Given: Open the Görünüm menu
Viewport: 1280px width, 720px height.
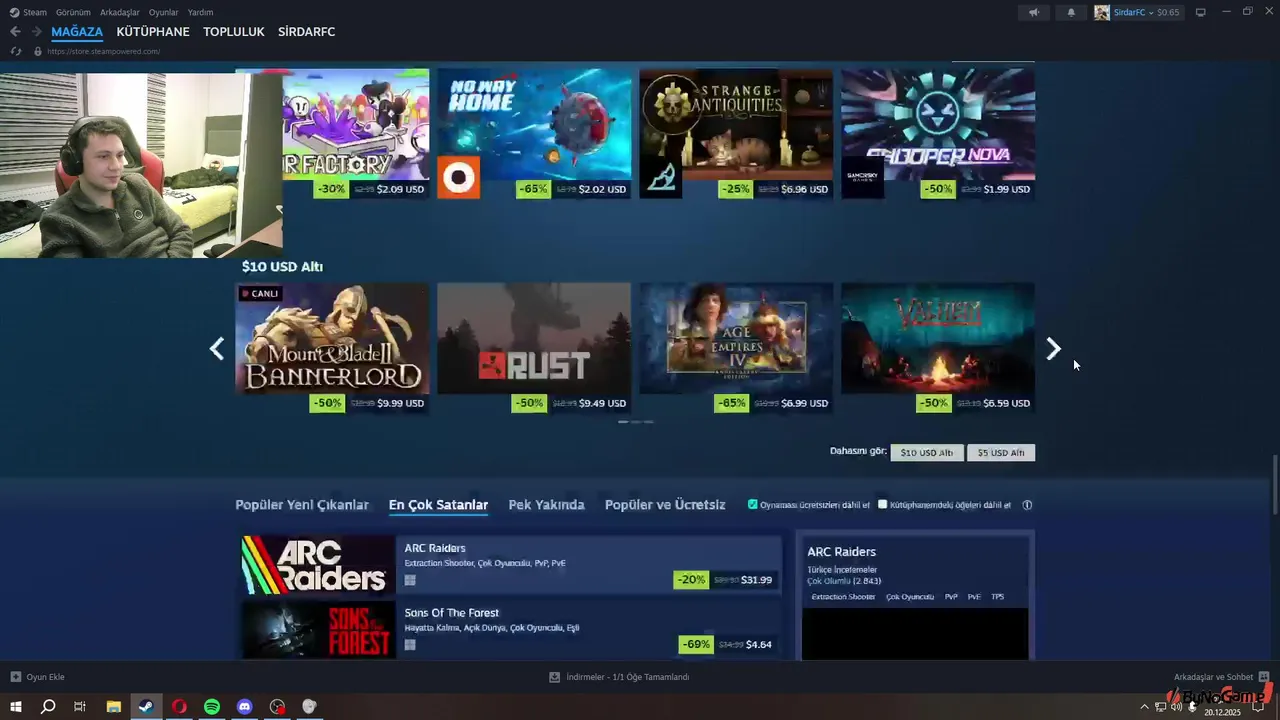Looking at the screenshot, I should (73, 12).
